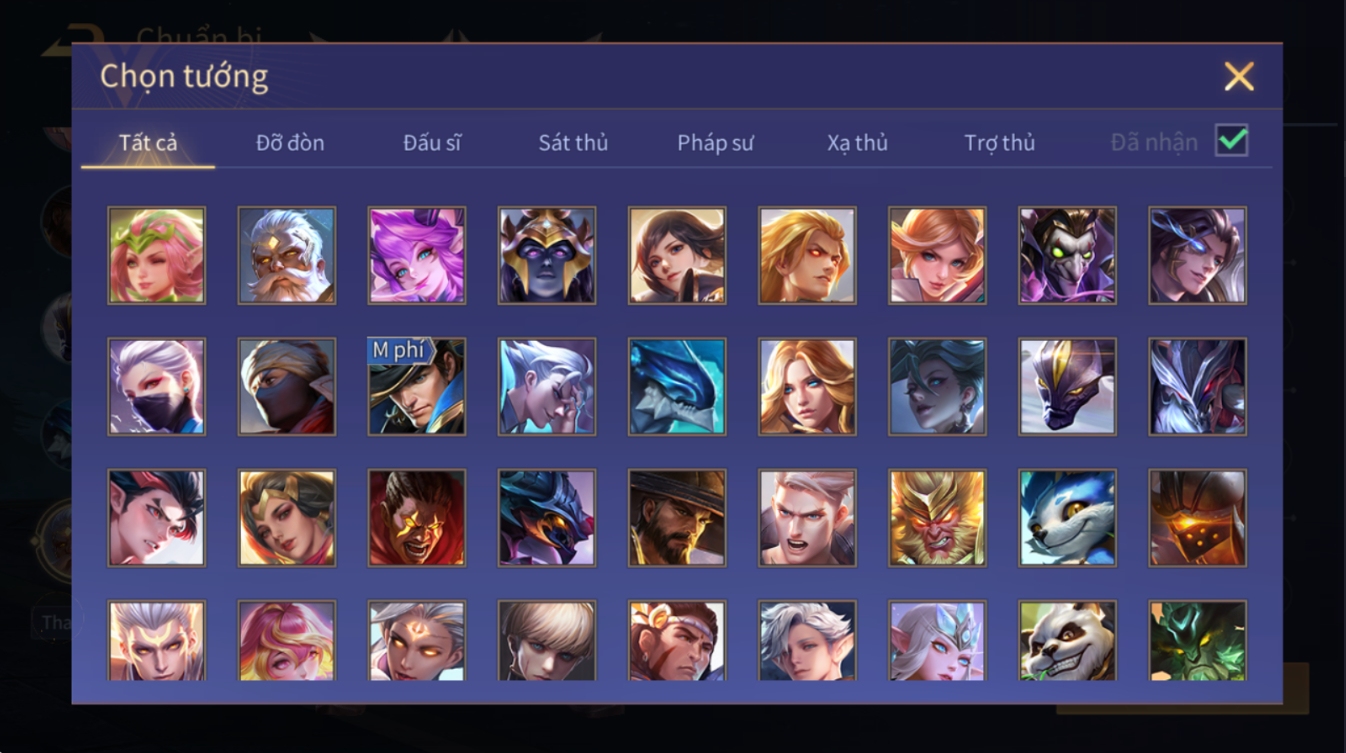Open the Pháp sư tab

[x=715, y=143]
